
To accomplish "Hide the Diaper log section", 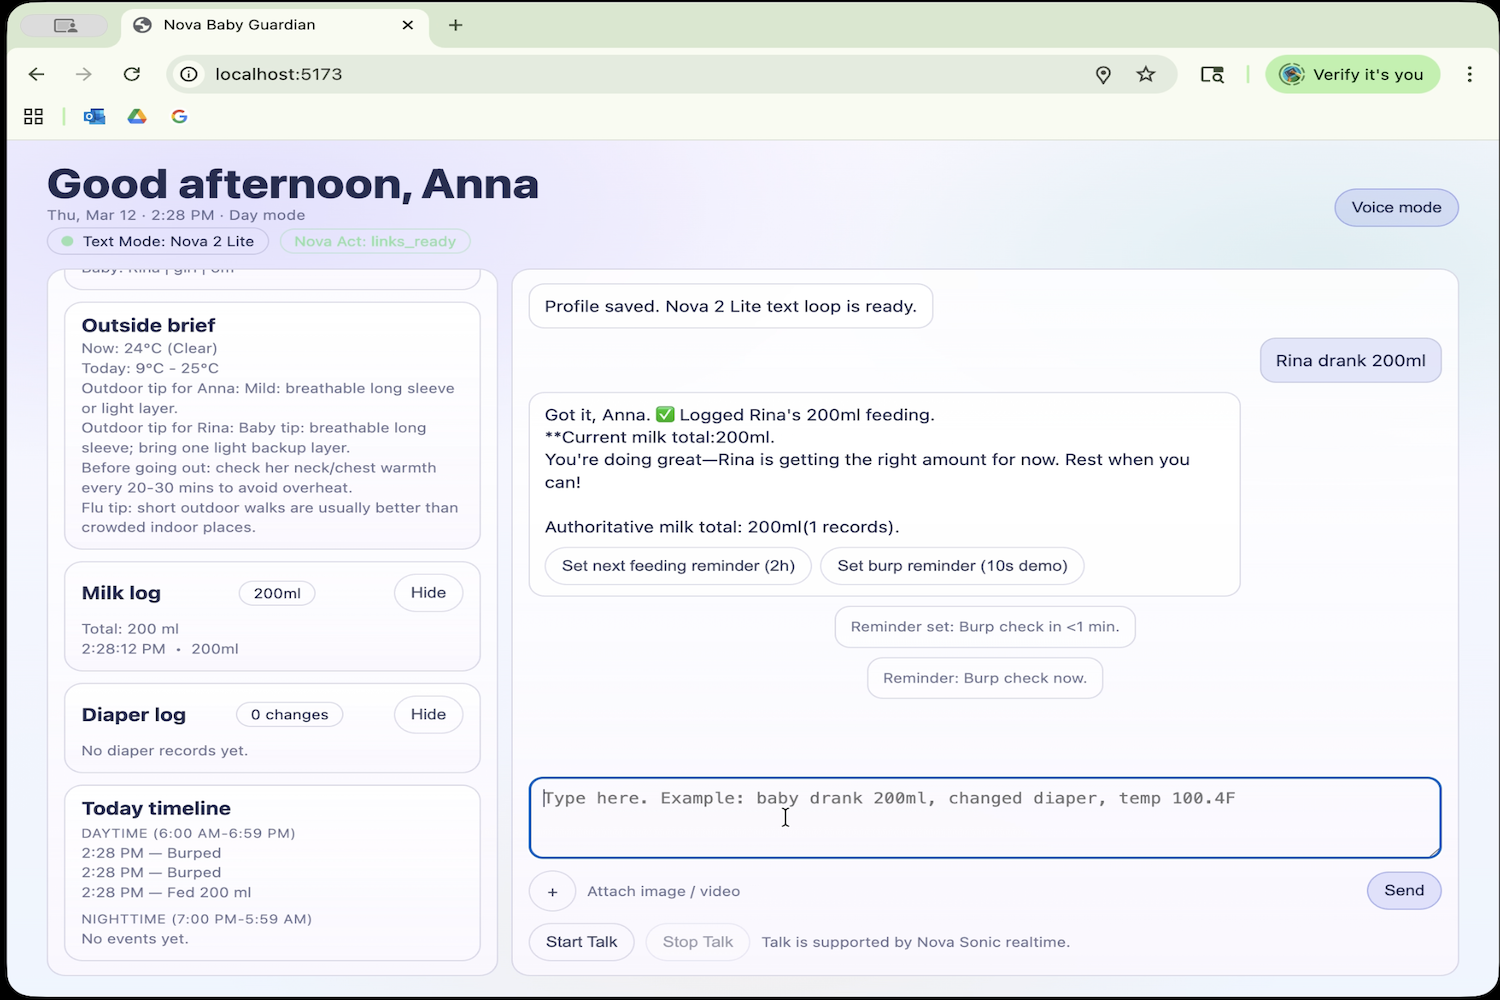I will tap(428, 715).
